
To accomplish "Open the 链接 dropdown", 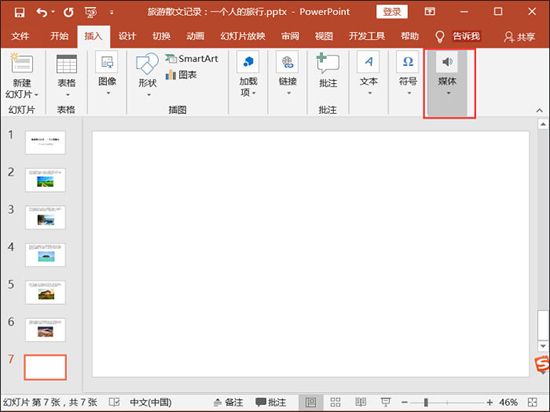I will (x=288, y=74).
